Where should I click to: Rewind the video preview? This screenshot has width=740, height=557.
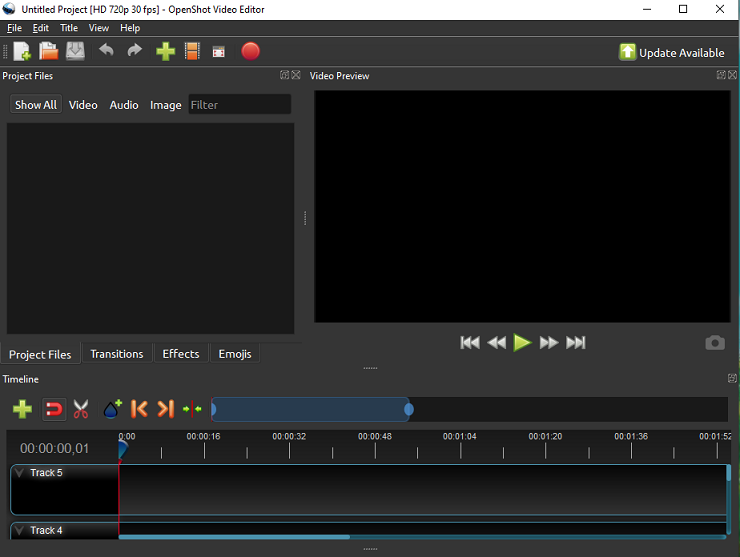pyautogui.click(x=496, y=342)
